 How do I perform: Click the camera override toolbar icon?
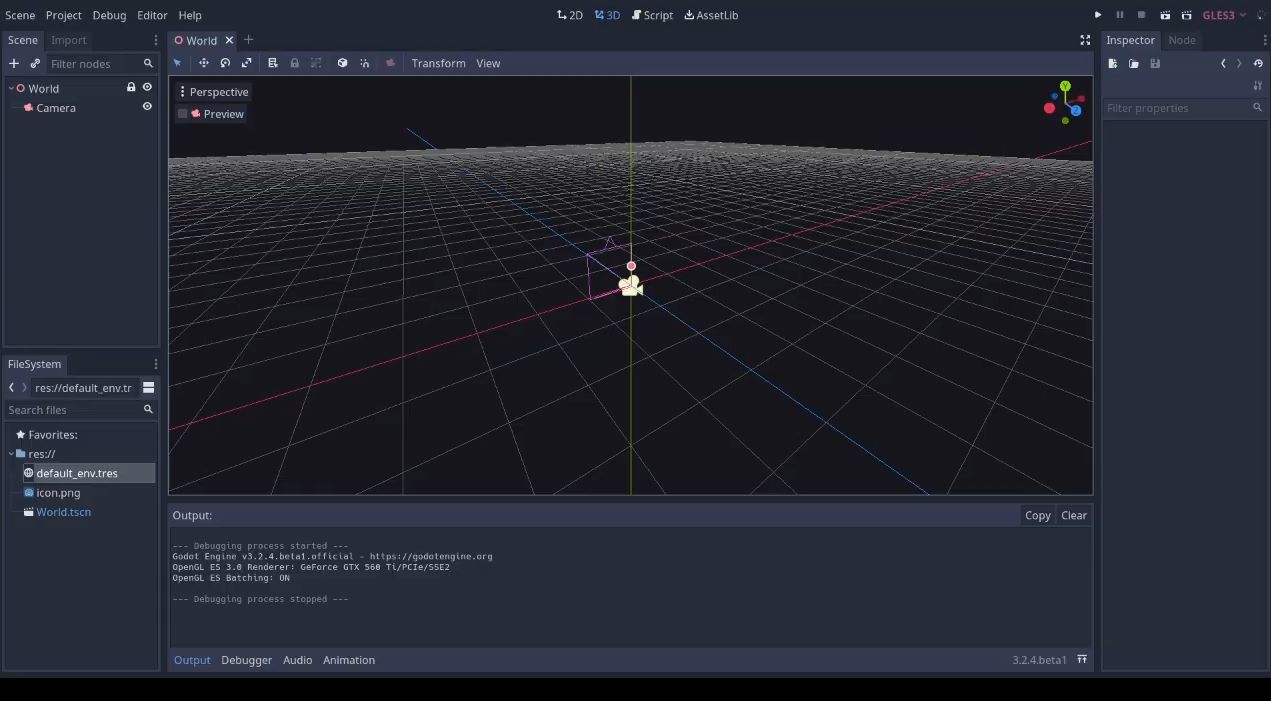(391, 63)
